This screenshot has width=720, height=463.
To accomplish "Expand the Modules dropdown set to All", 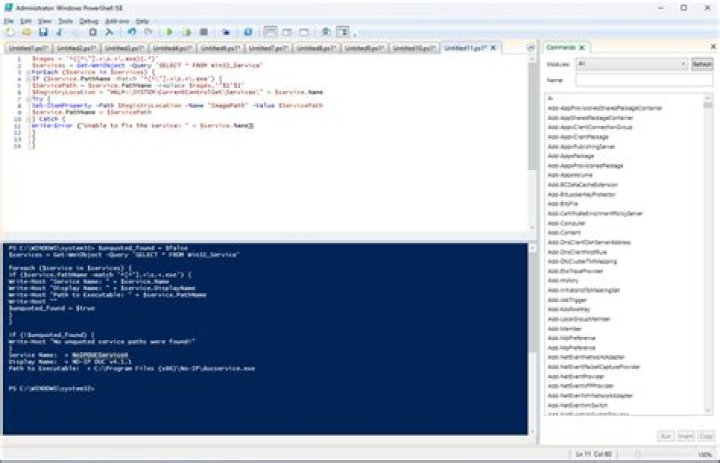I will (632, 64).
